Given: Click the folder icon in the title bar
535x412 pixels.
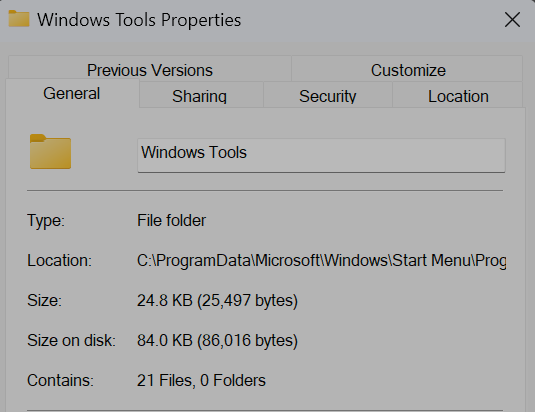Looking at the screenshot, I should coord(19,18).
